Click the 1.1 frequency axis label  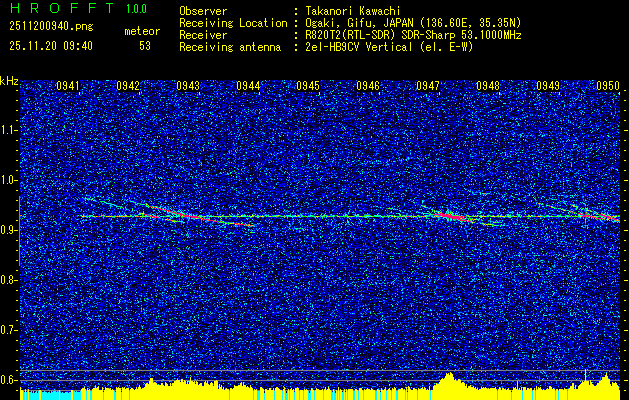pos(9,130)
